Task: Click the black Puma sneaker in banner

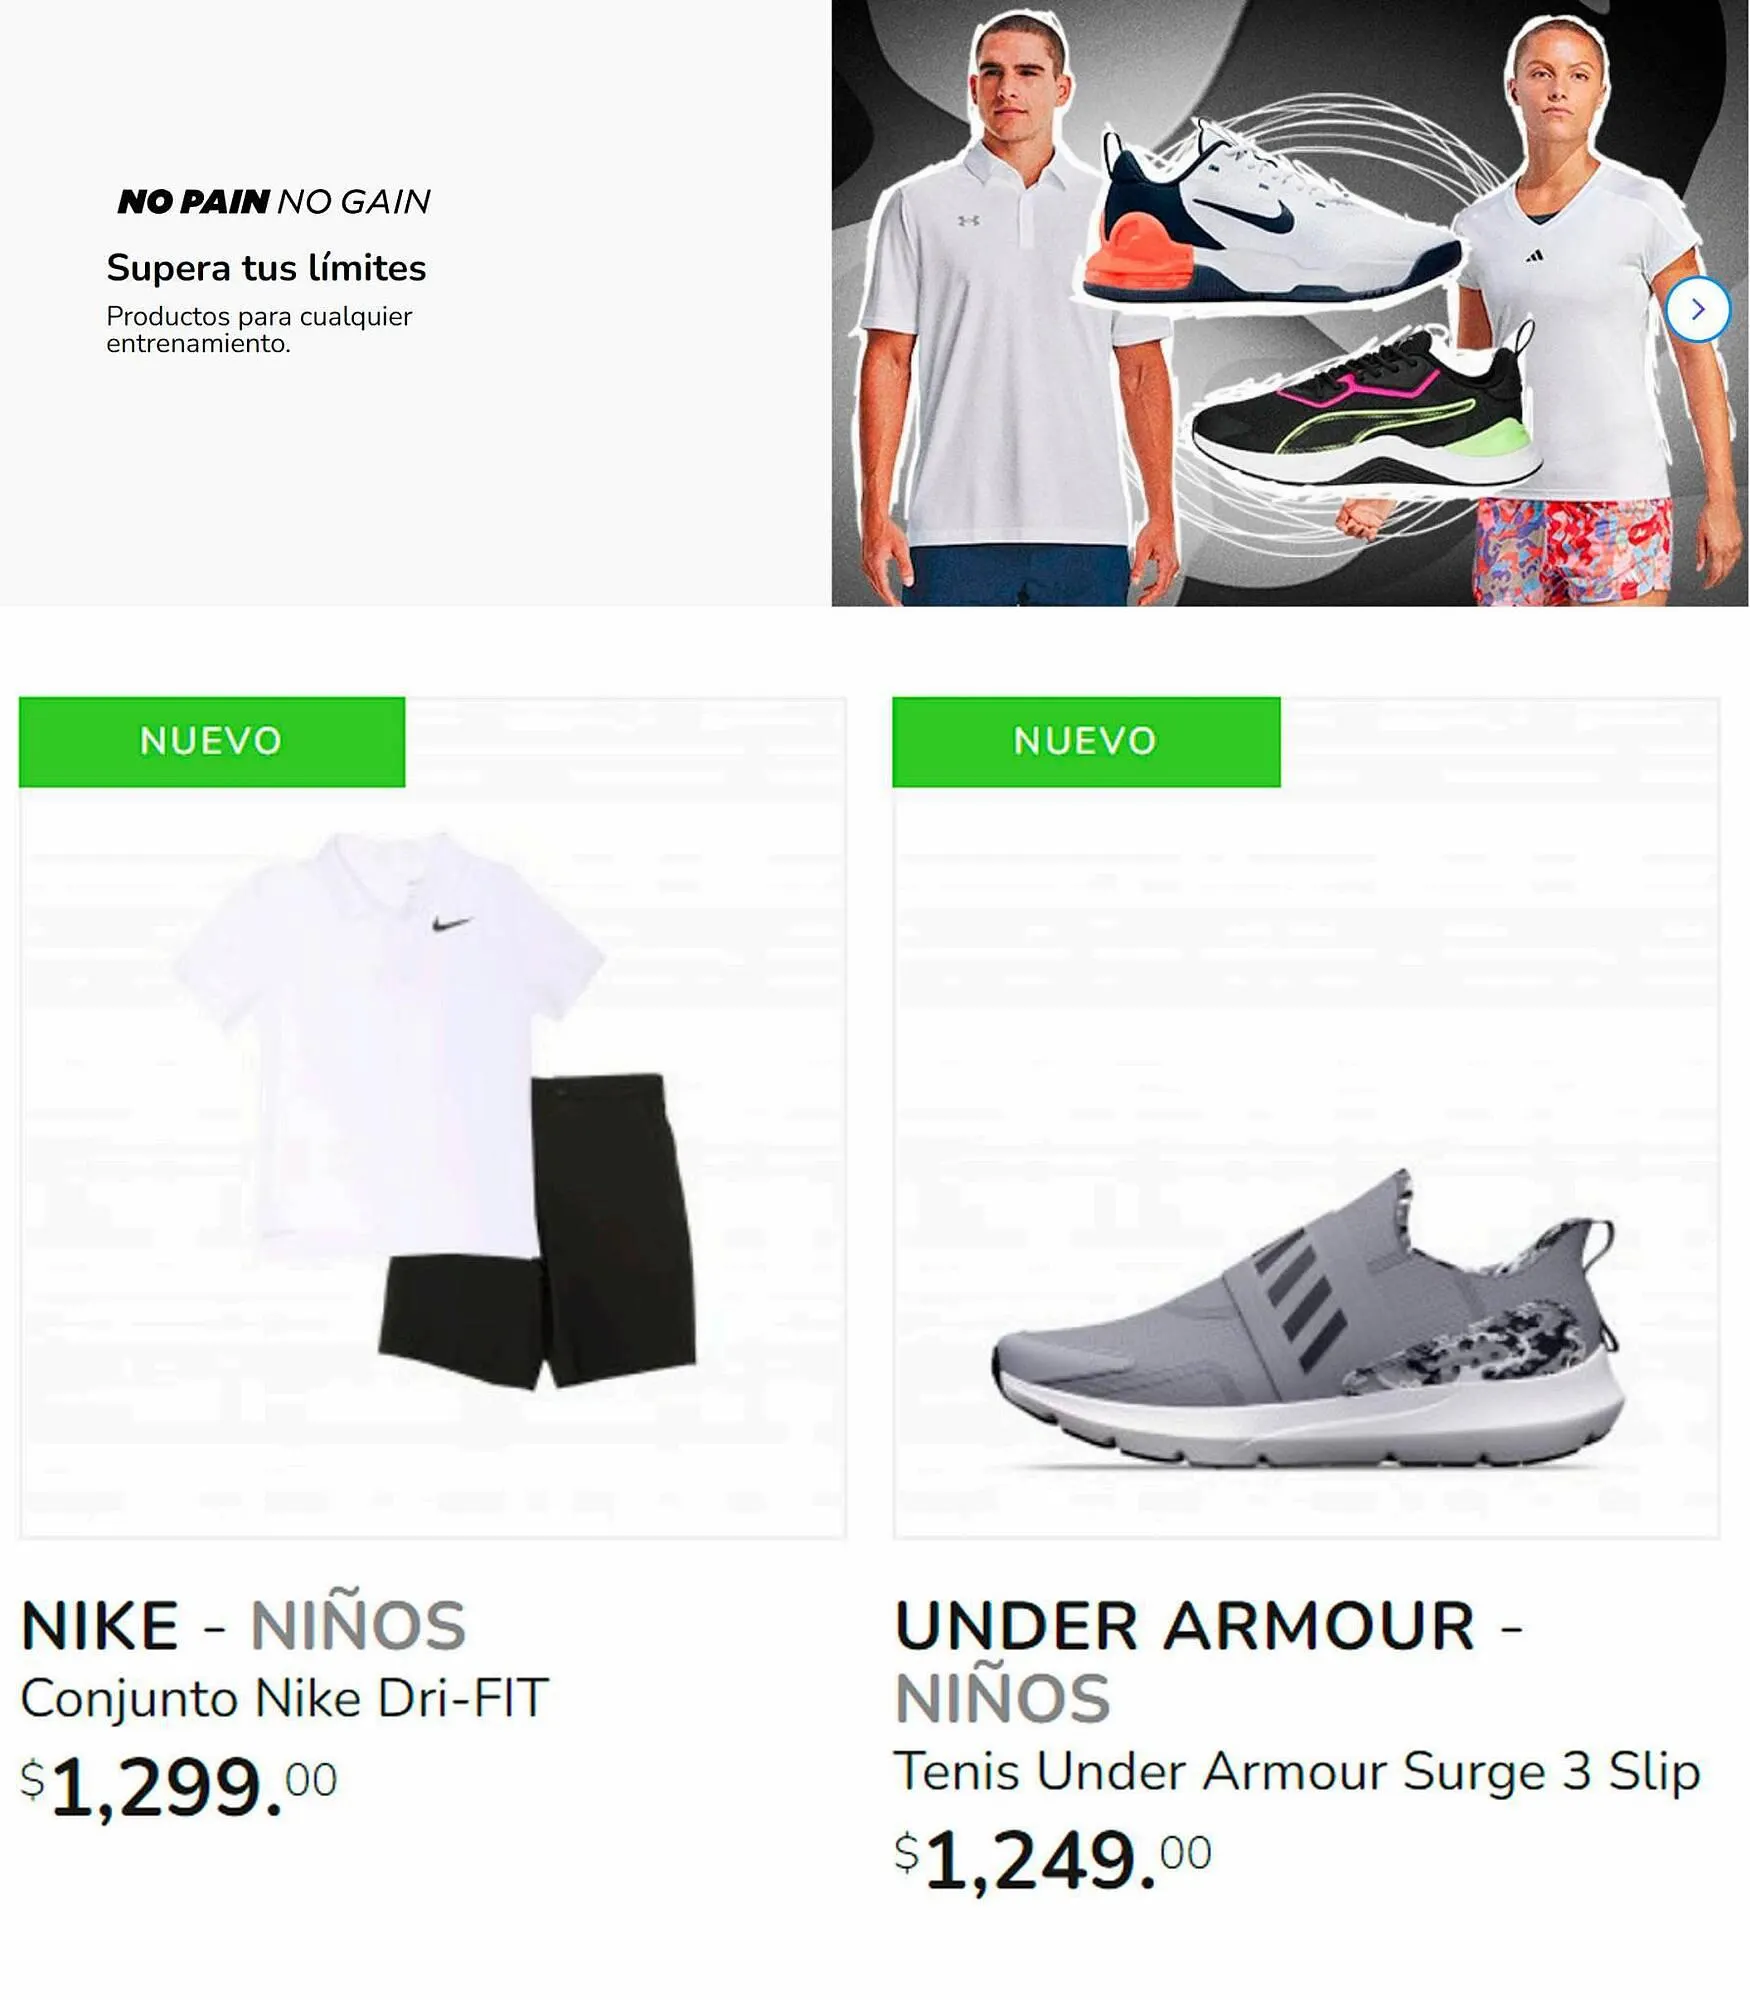Action: [x=1365, y=410]
